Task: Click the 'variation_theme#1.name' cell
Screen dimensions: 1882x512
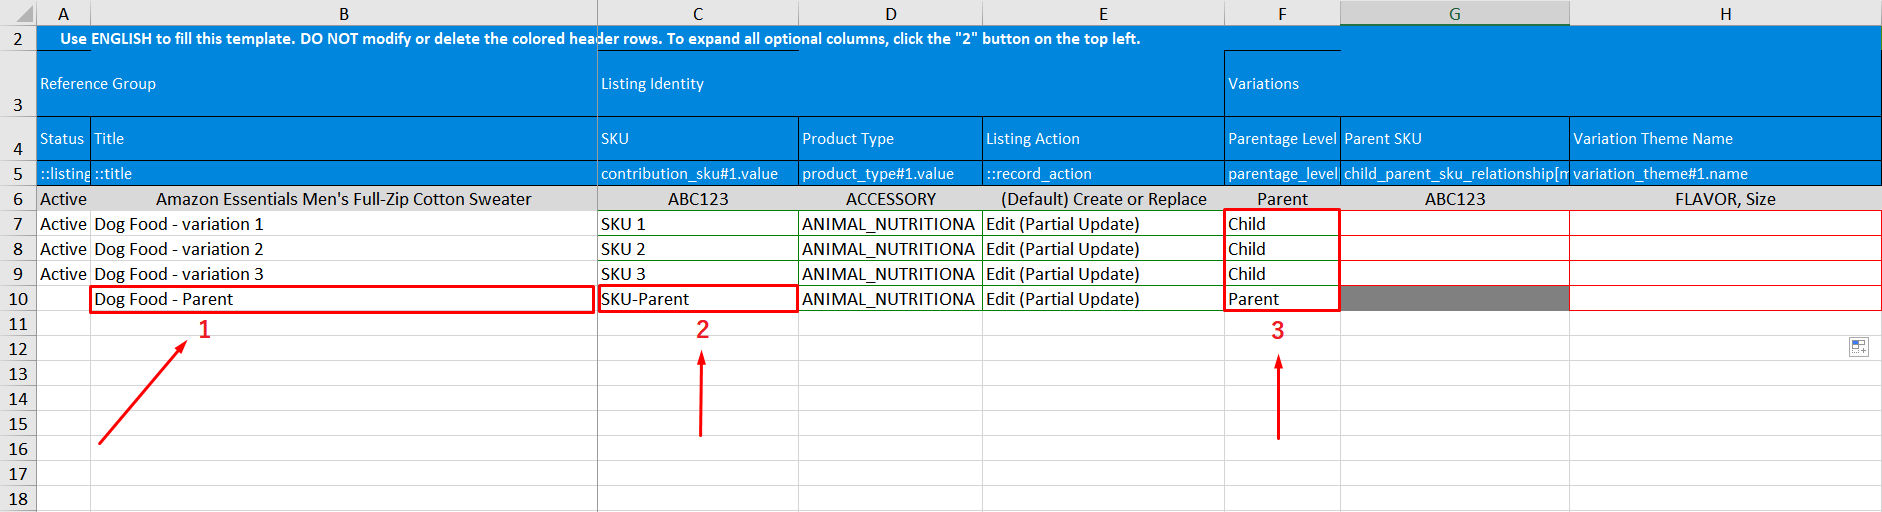Action: [x=1725, y=174]
